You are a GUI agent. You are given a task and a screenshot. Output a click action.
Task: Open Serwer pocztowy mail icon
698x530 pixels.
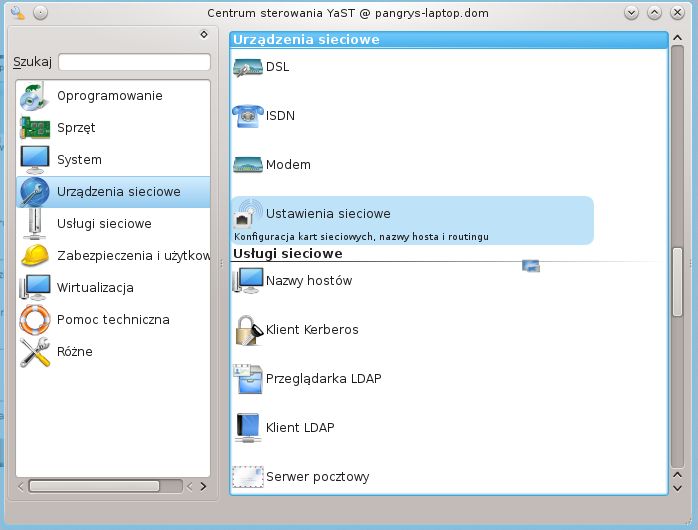pyautogui.click(x=248, y=477)
